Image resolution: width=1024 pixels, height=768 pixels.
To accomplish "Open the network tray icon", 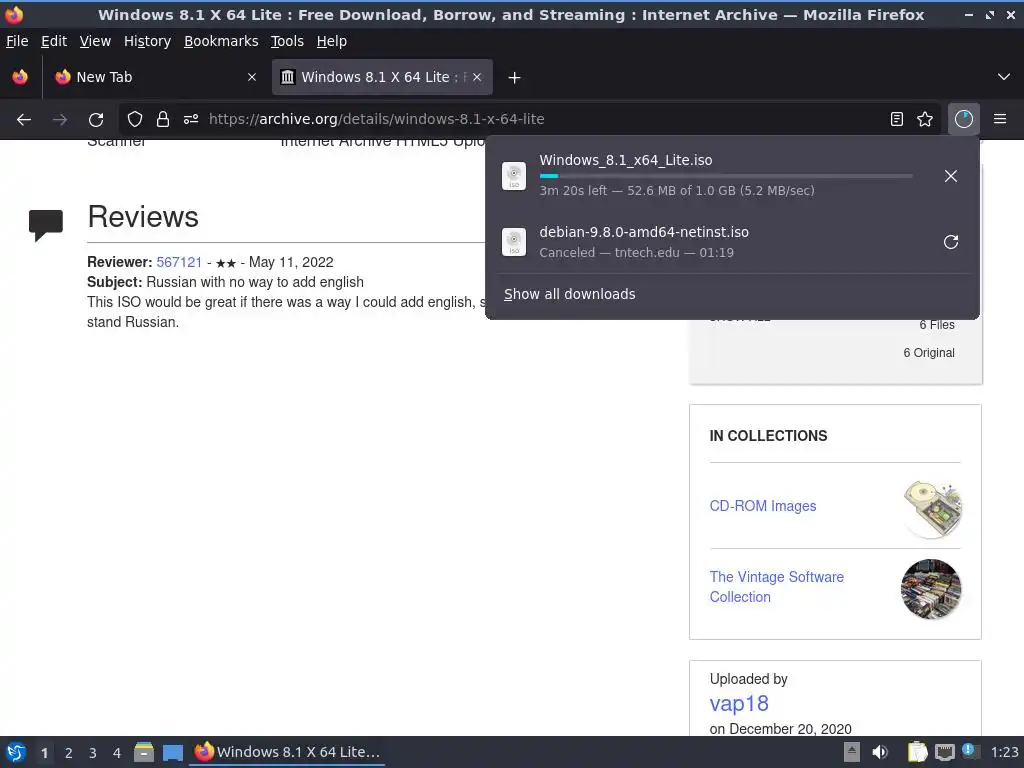I will 944,752.
